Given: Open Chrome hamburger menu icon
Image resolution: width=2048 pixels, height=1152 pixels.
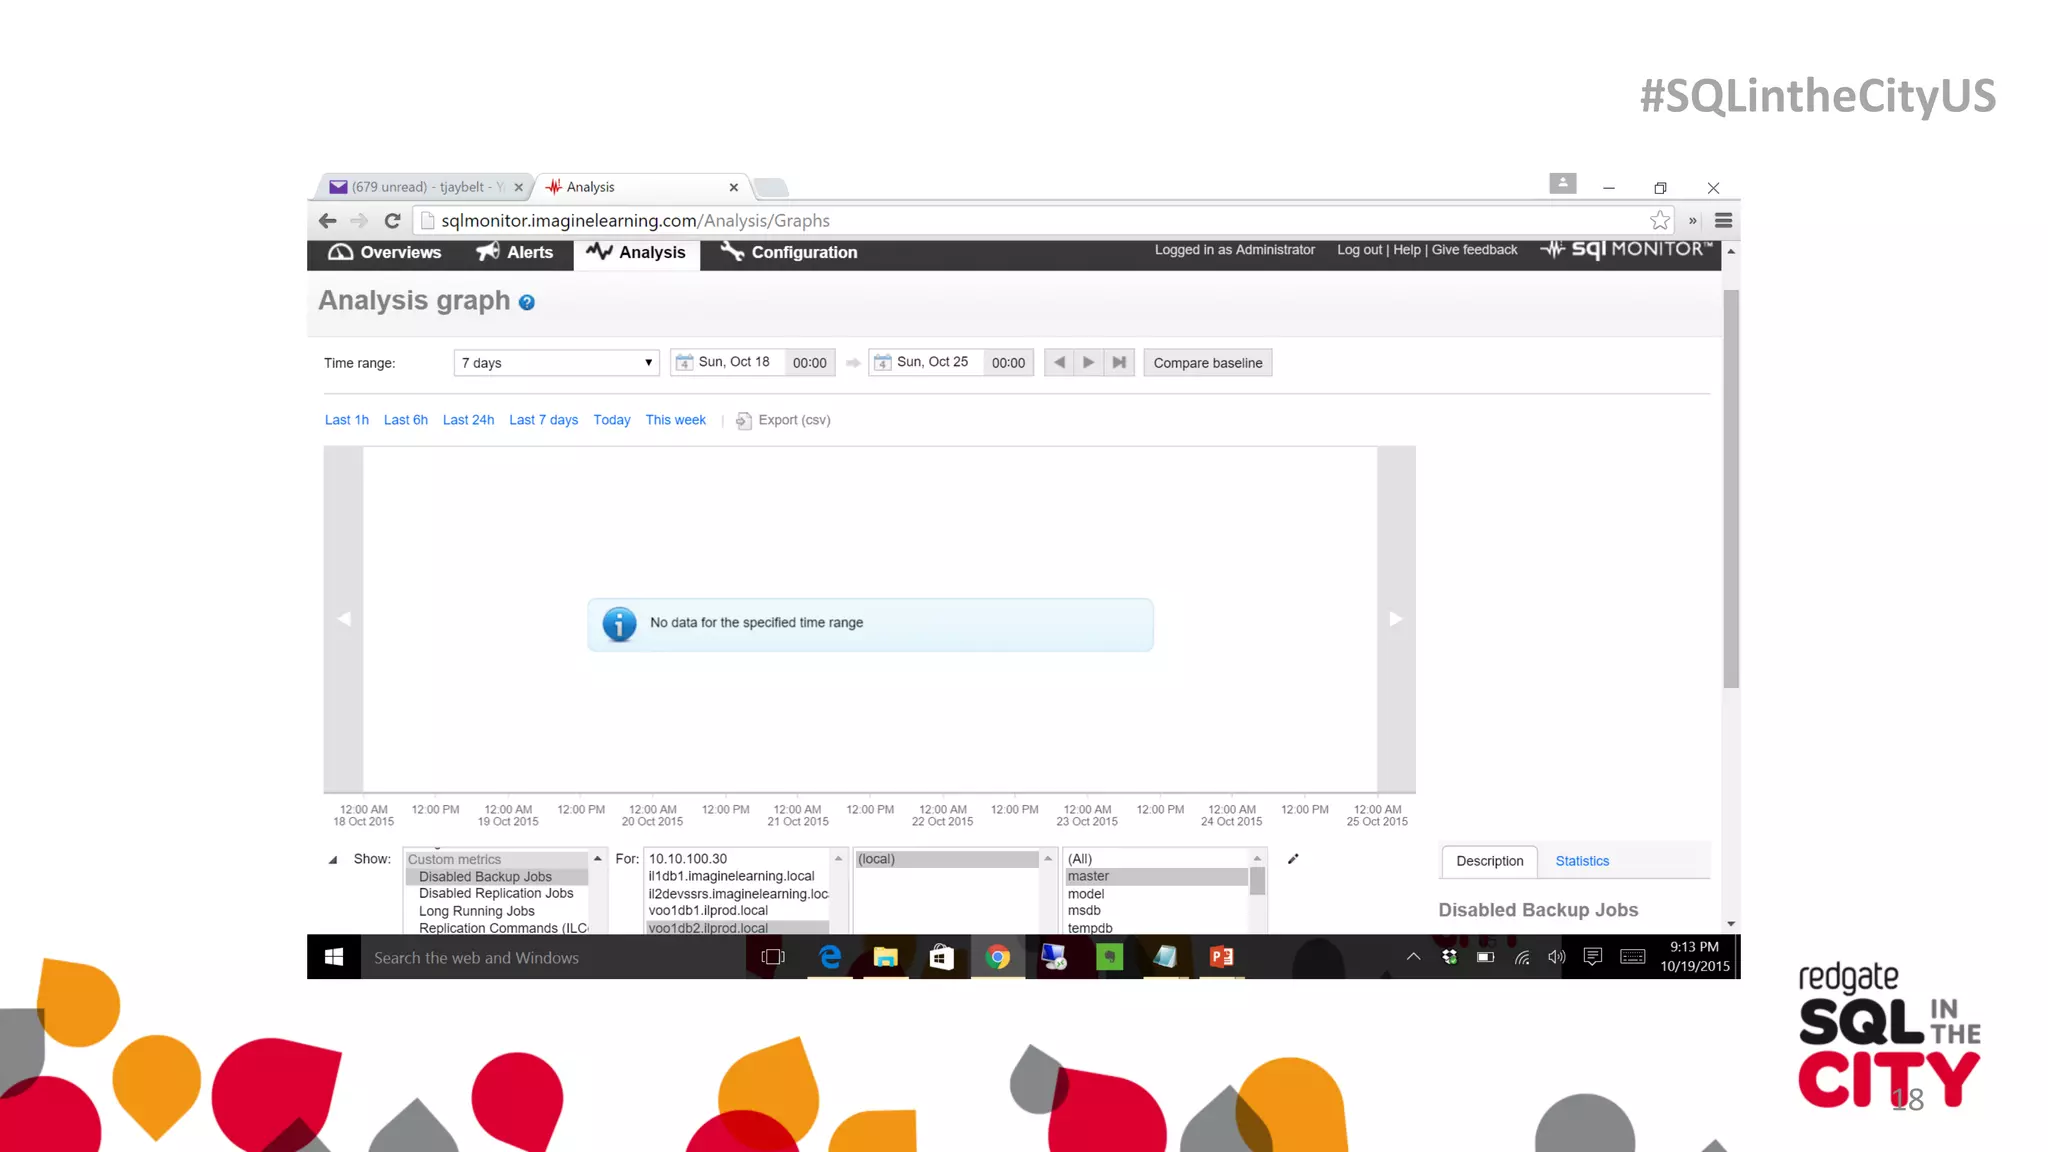Looking at the screenshot, I should click(x=1723, y=221).
